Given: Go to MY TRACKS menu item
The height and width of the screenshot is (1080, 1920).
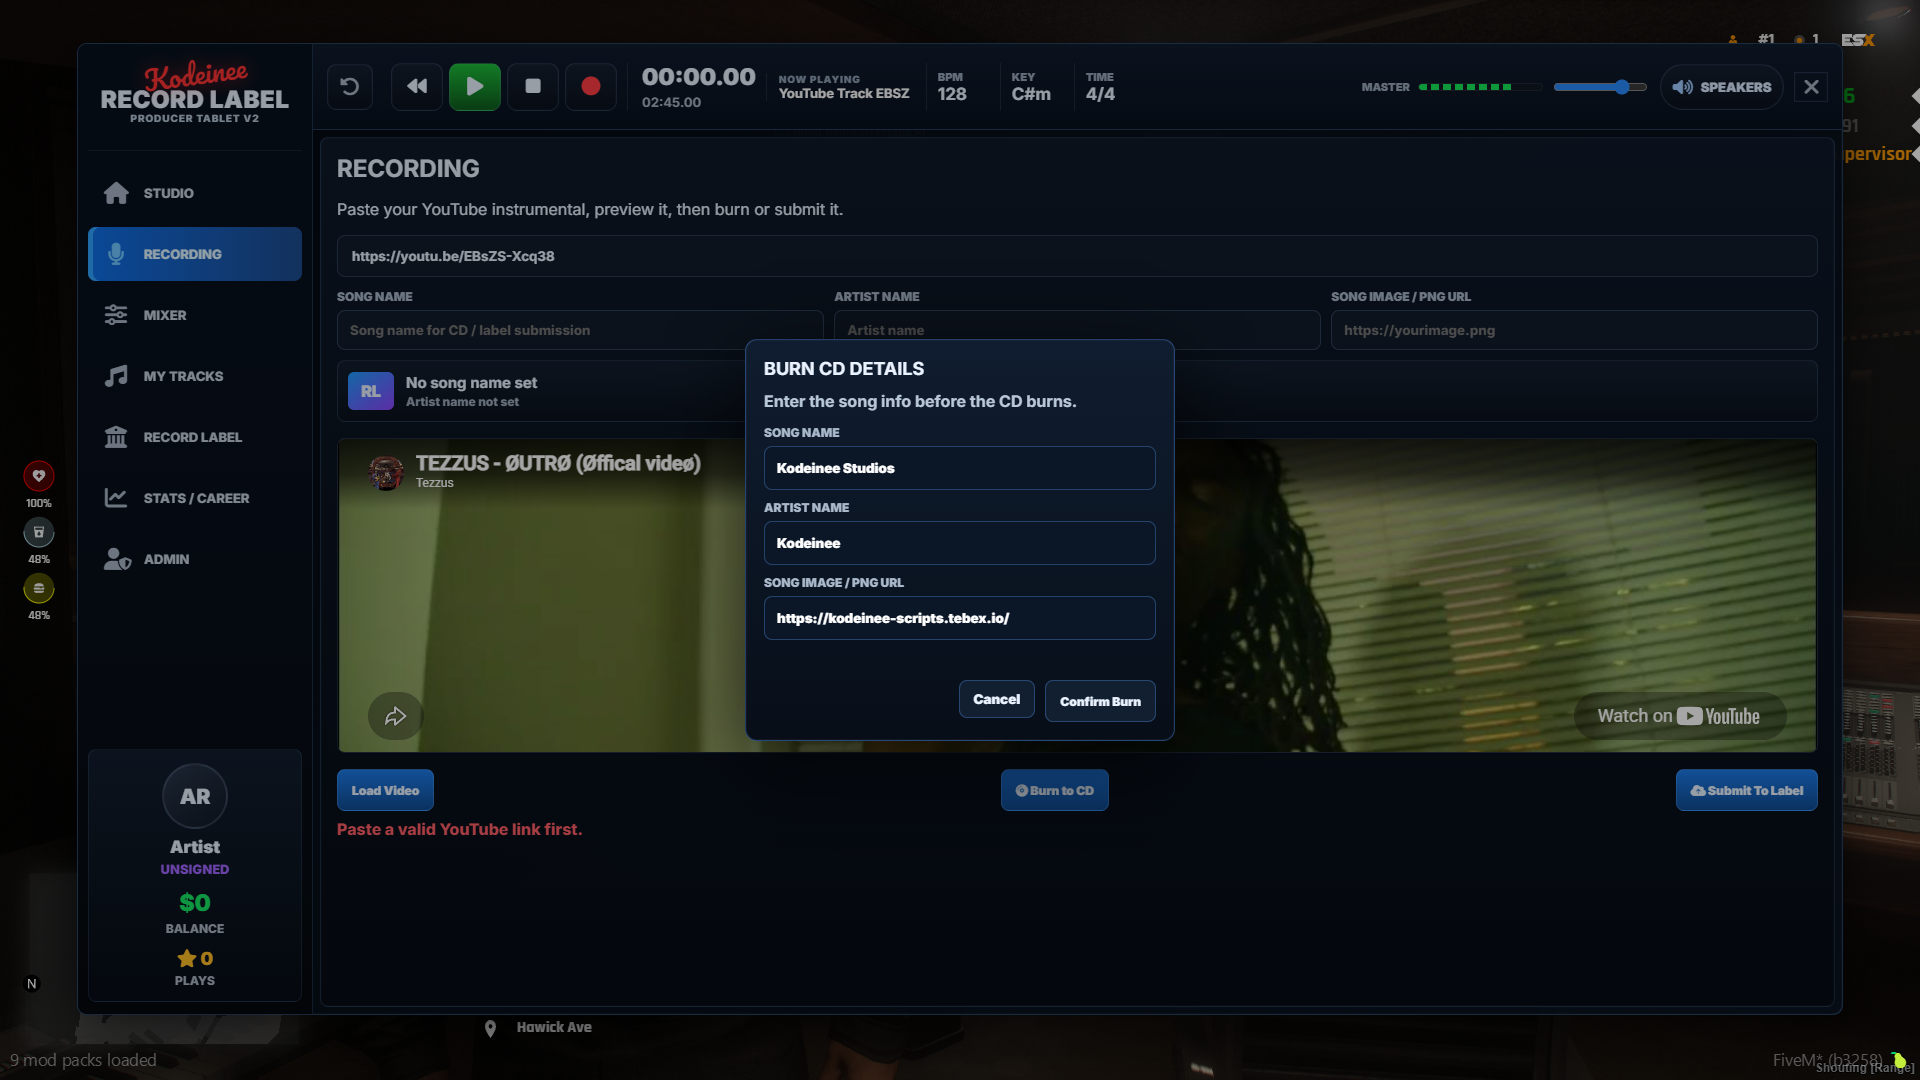Looking at the screenshot, I should click(195, 376).
